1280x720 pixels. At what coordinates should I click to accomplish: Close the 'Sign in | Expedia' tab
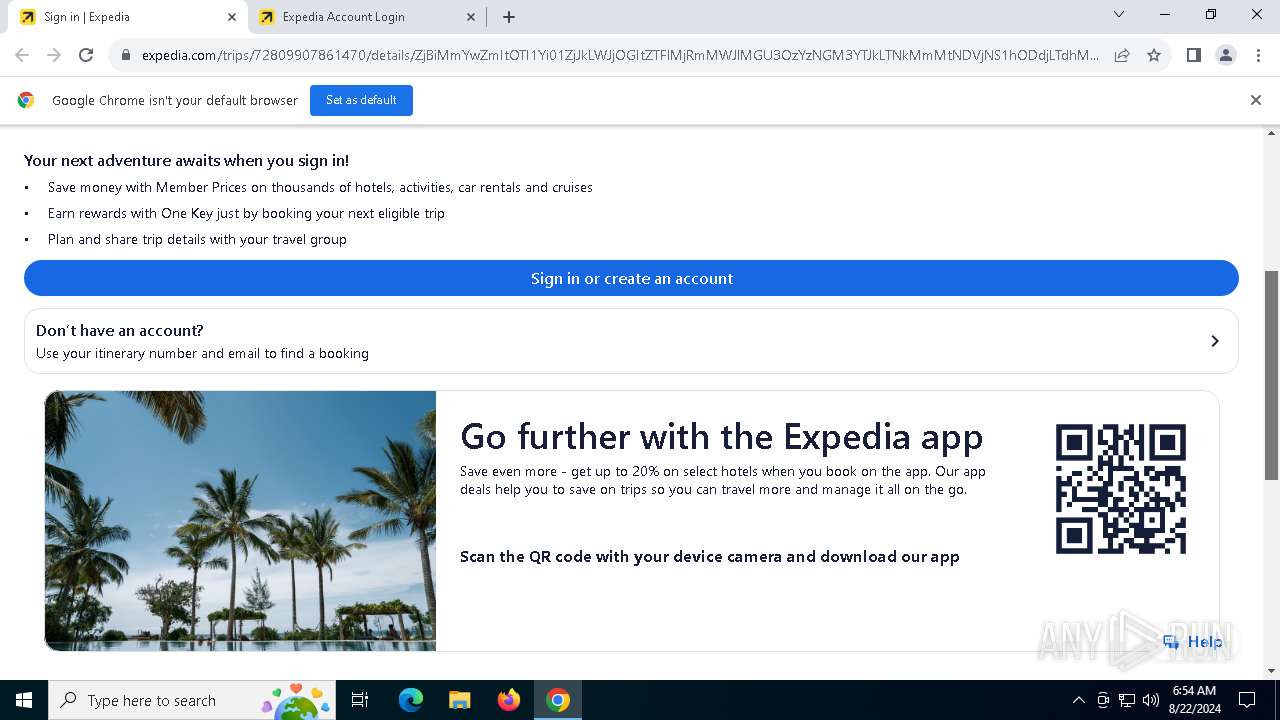point(232,17)
